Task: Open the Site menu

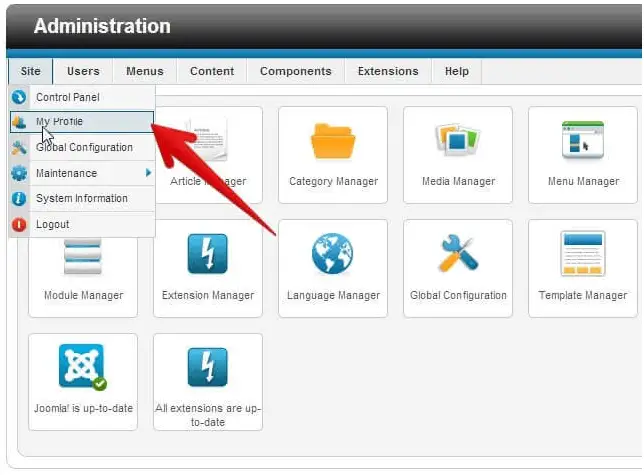Action: pyautogui.click(x=30, y=71)
